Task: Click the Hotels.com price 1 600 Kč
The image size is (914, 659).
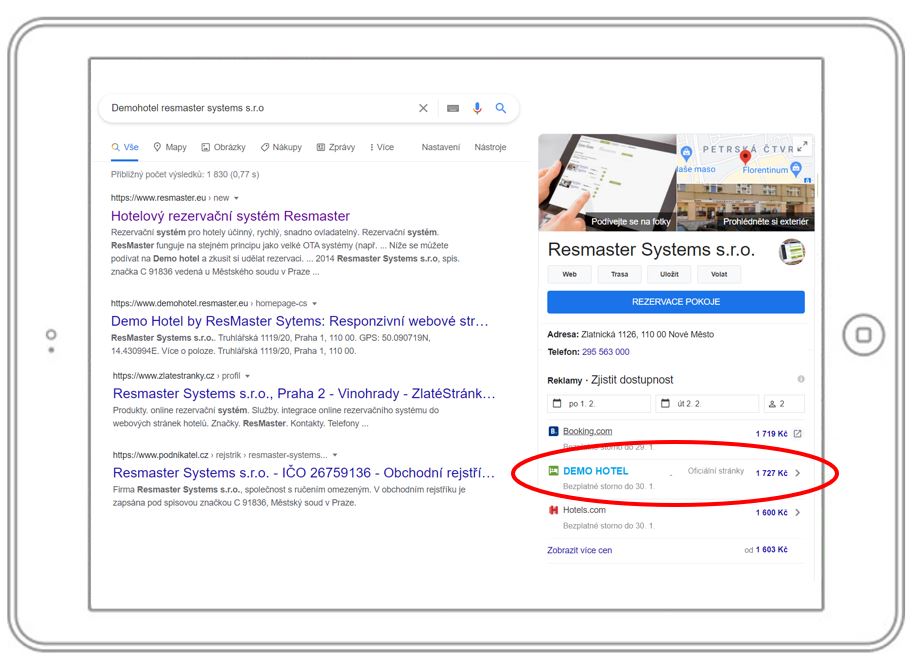Action: click(772, 513)
